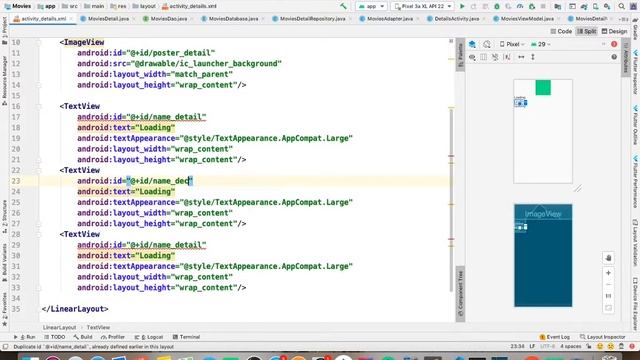Collapse the TextView tag fold at line 22

tap(38, 170)
